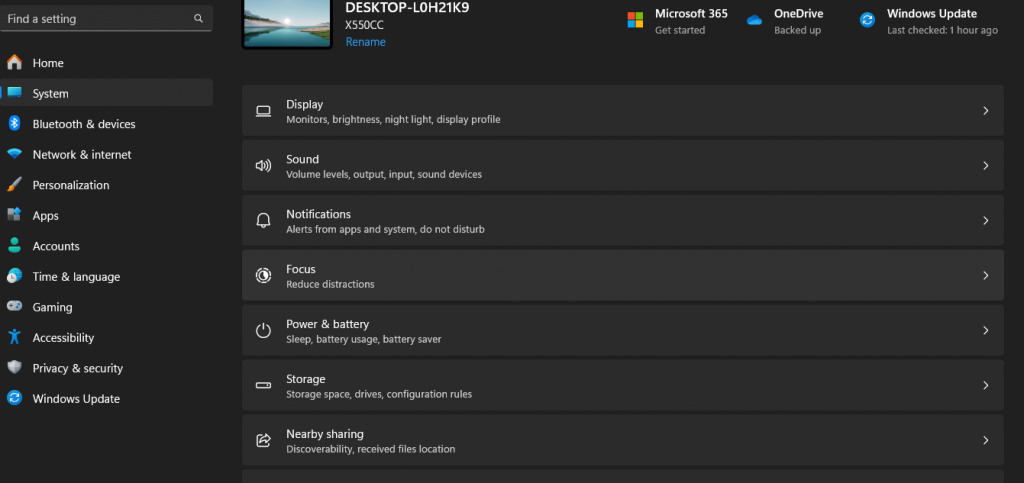Image resolution: width=1024 pixels, height=483 pixels.
Task: Open Focus row chevron arrow
Action: tap(985, 275)
